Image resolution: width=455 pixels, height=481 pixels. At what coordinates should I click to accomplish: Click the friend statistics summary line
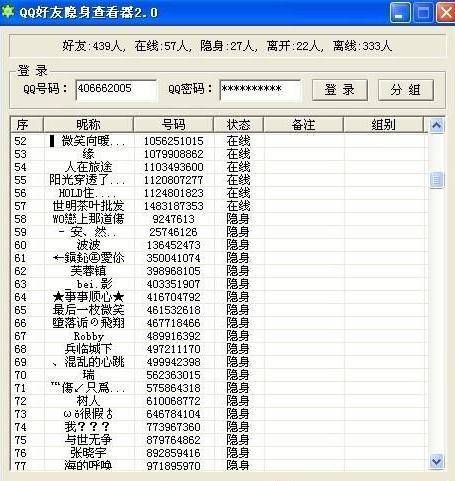click(x=227, y=46)
